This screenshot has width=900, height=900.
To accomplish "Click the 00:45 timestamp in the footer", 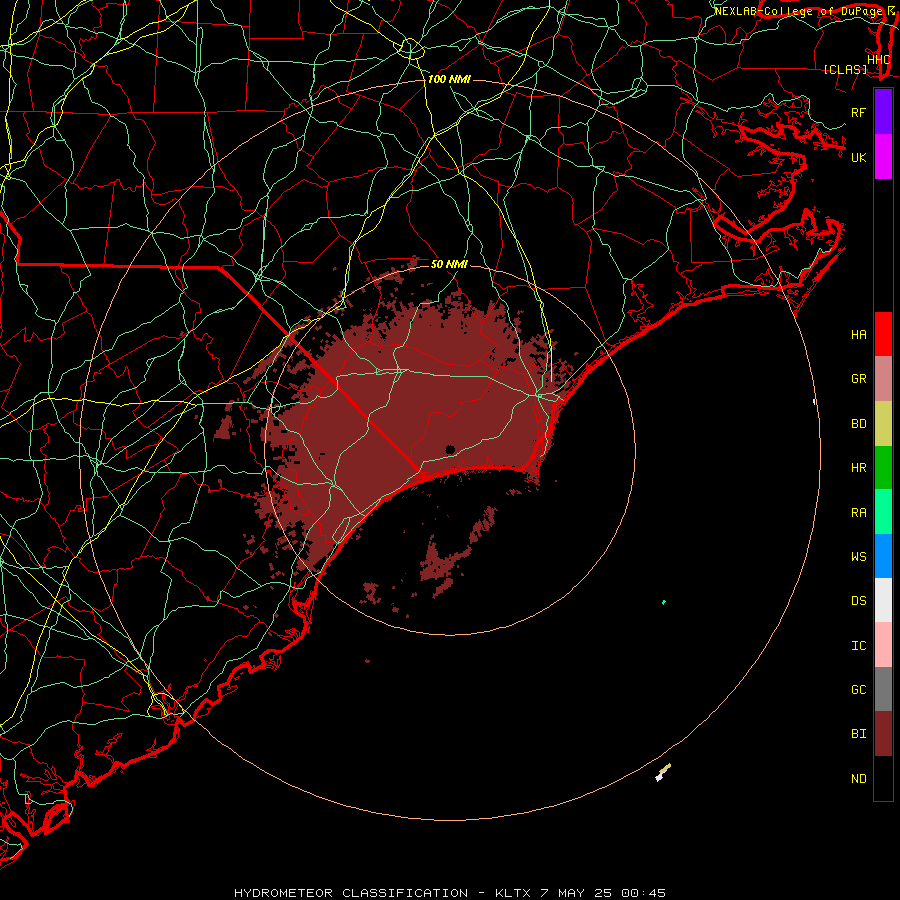I will [x=643, y=893].
